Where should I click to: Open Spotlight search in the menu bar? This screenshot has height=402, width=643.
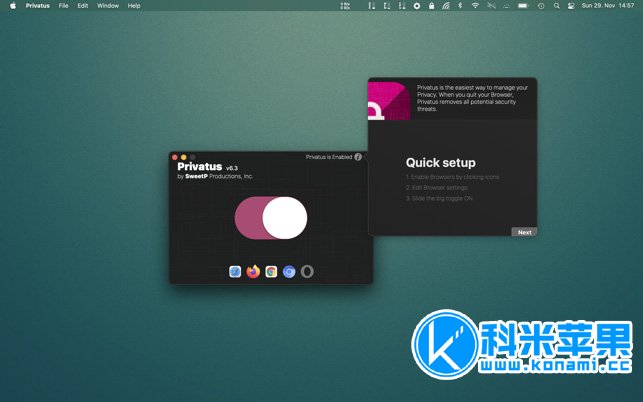[556, 6]
